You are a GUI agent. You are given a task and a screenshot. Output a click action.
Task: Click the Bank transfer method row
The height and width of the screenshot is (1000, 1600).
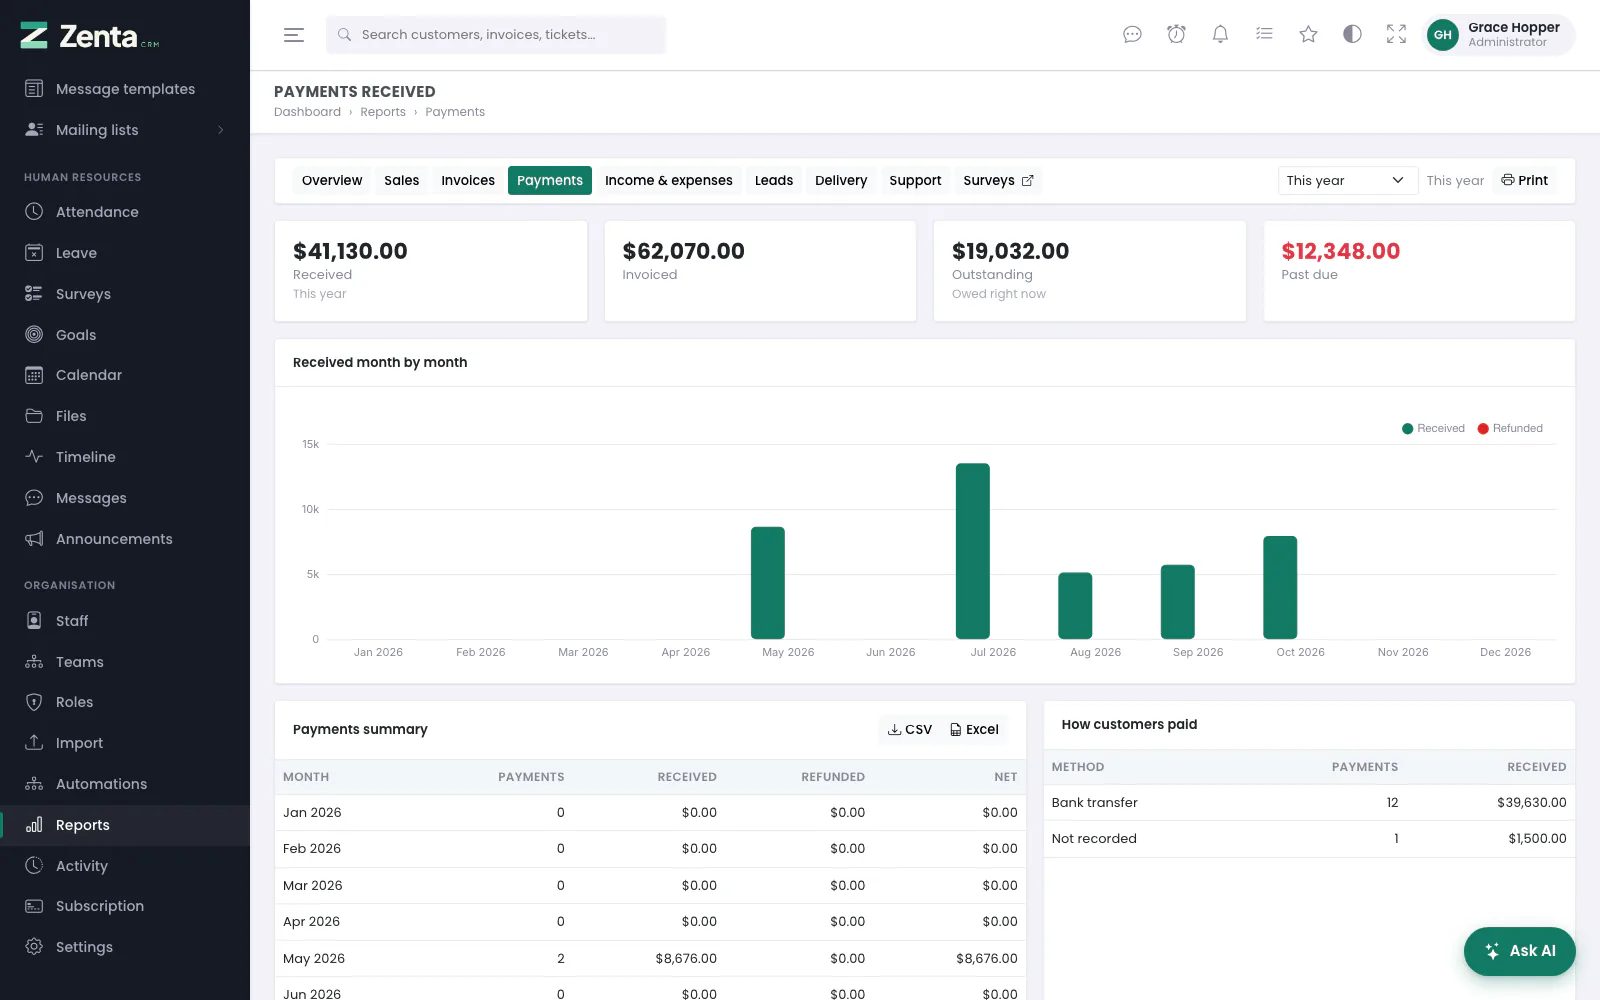point(1309,803)
